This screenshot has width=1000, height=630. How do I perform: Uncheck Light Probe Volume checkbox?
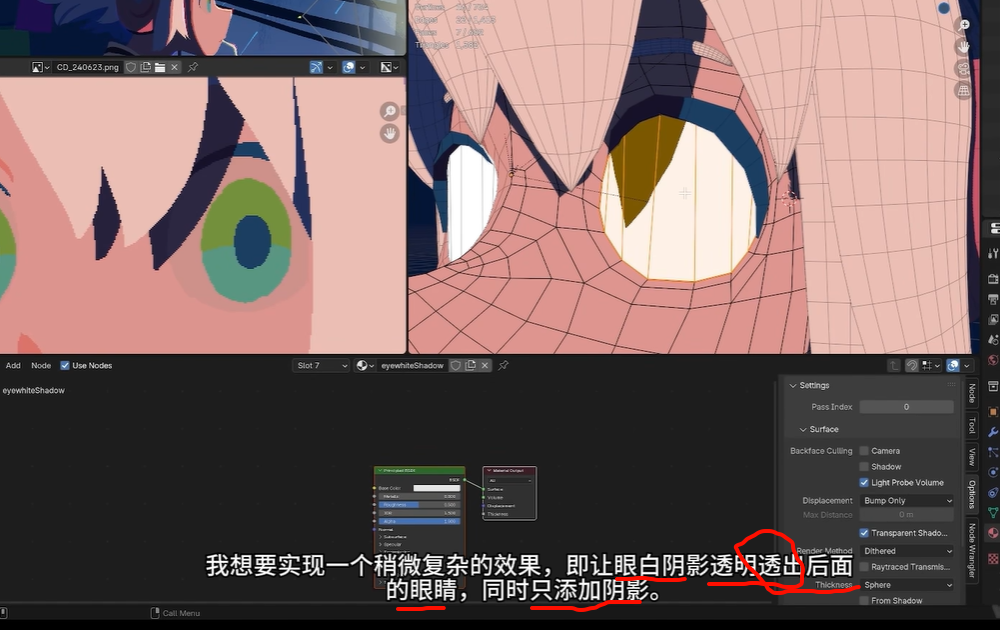click(864, 483)
